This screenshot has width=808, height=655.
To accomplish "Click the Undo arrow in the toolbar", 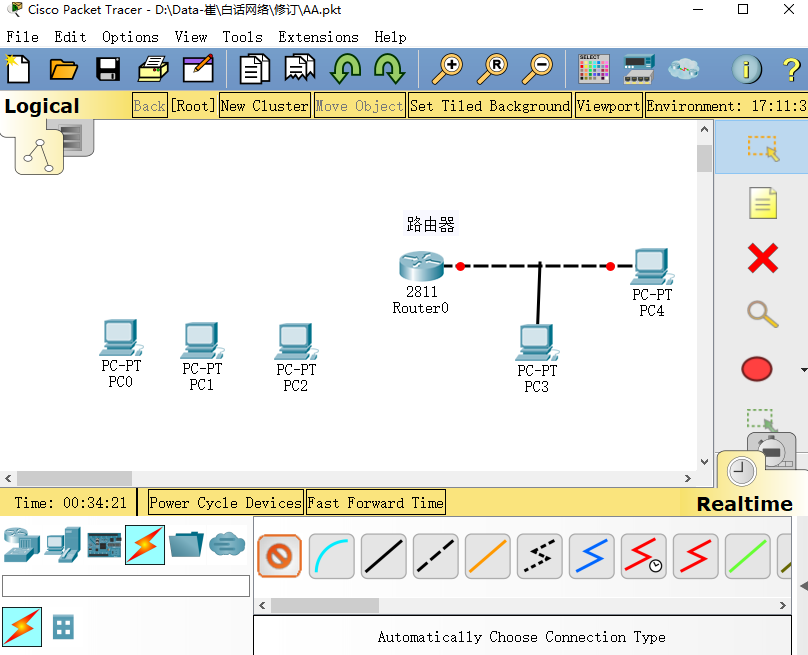I will [347, 68].
